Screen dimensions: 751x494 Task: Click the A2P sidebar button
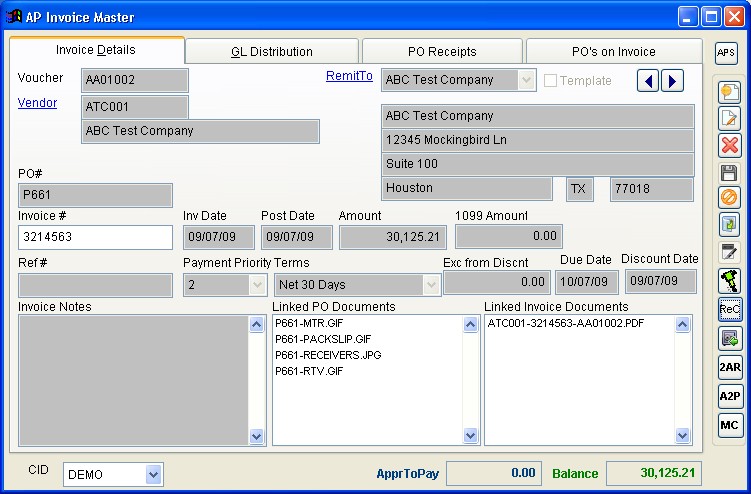click(729, 396)
